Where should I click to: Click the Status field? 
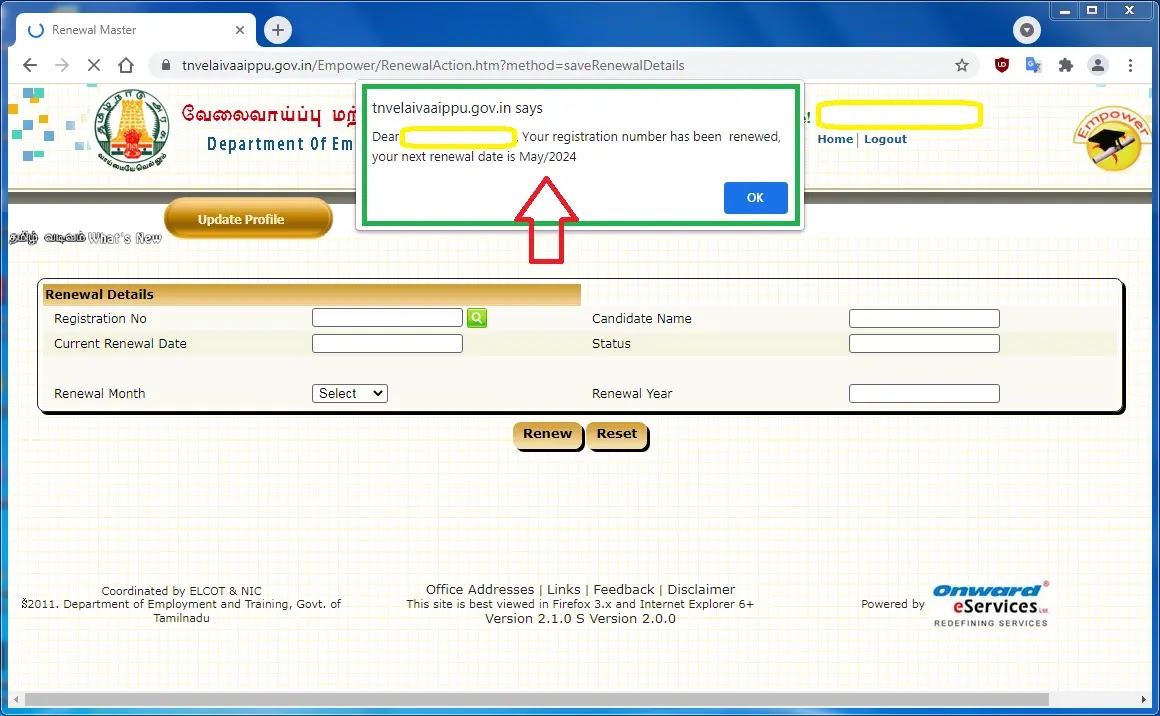coord(924,343)
